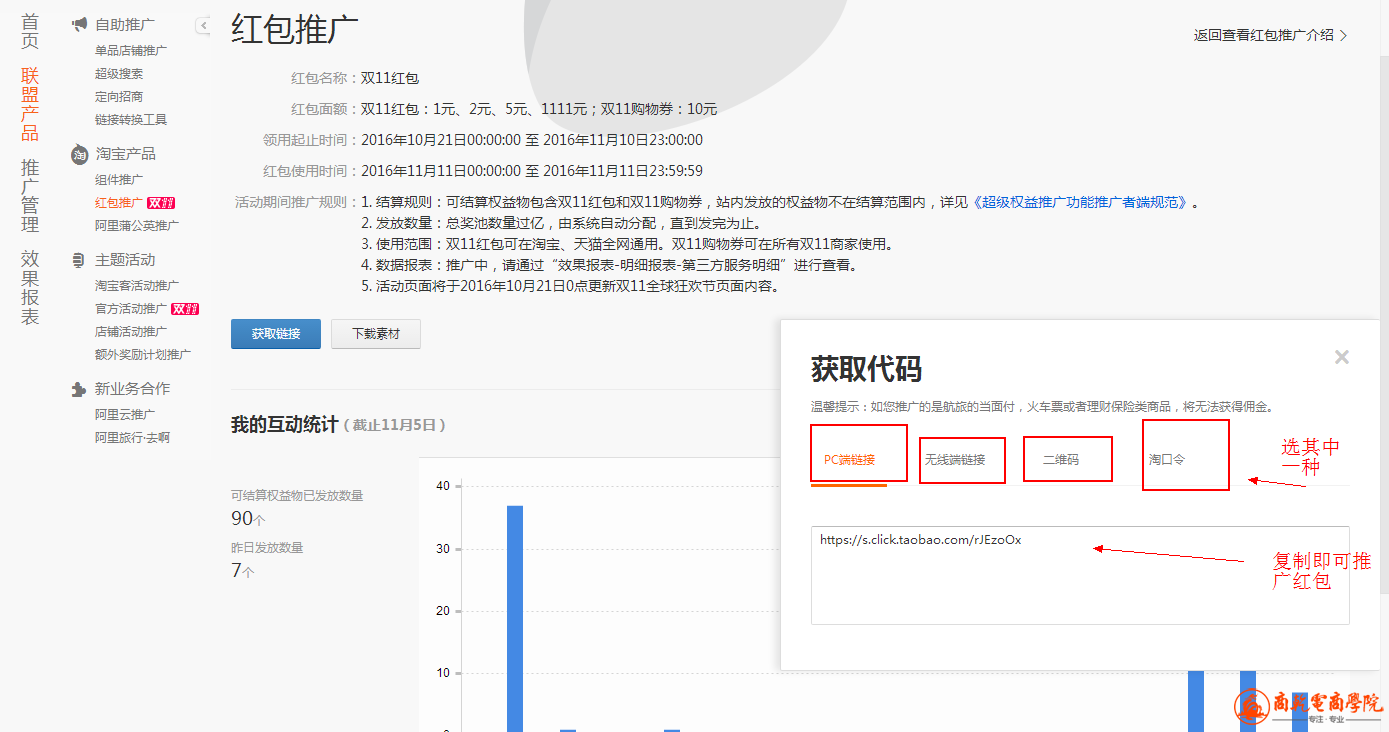Click the tallest blue bar in the chart
The width and height of the screenshot is (1389, 732).
point(515,618)
